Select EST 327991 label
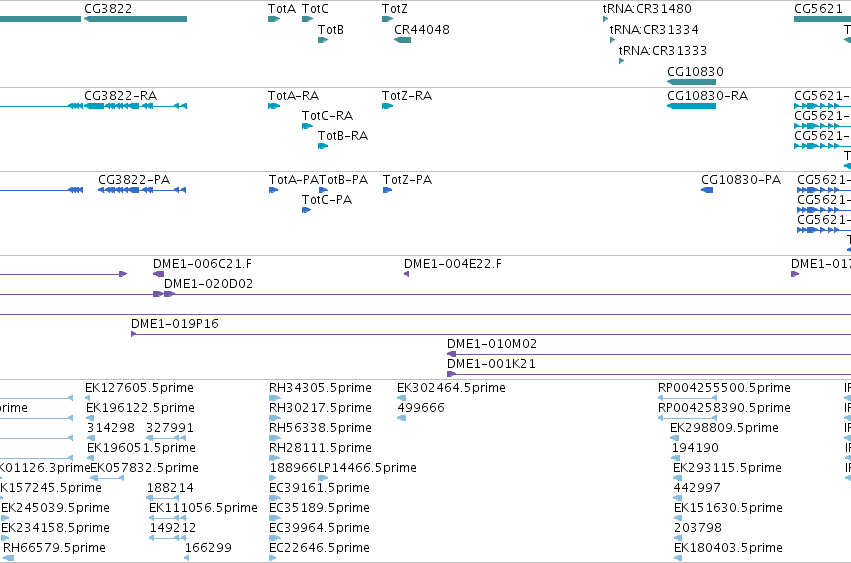The image size is (851, 563). point(170,428)
